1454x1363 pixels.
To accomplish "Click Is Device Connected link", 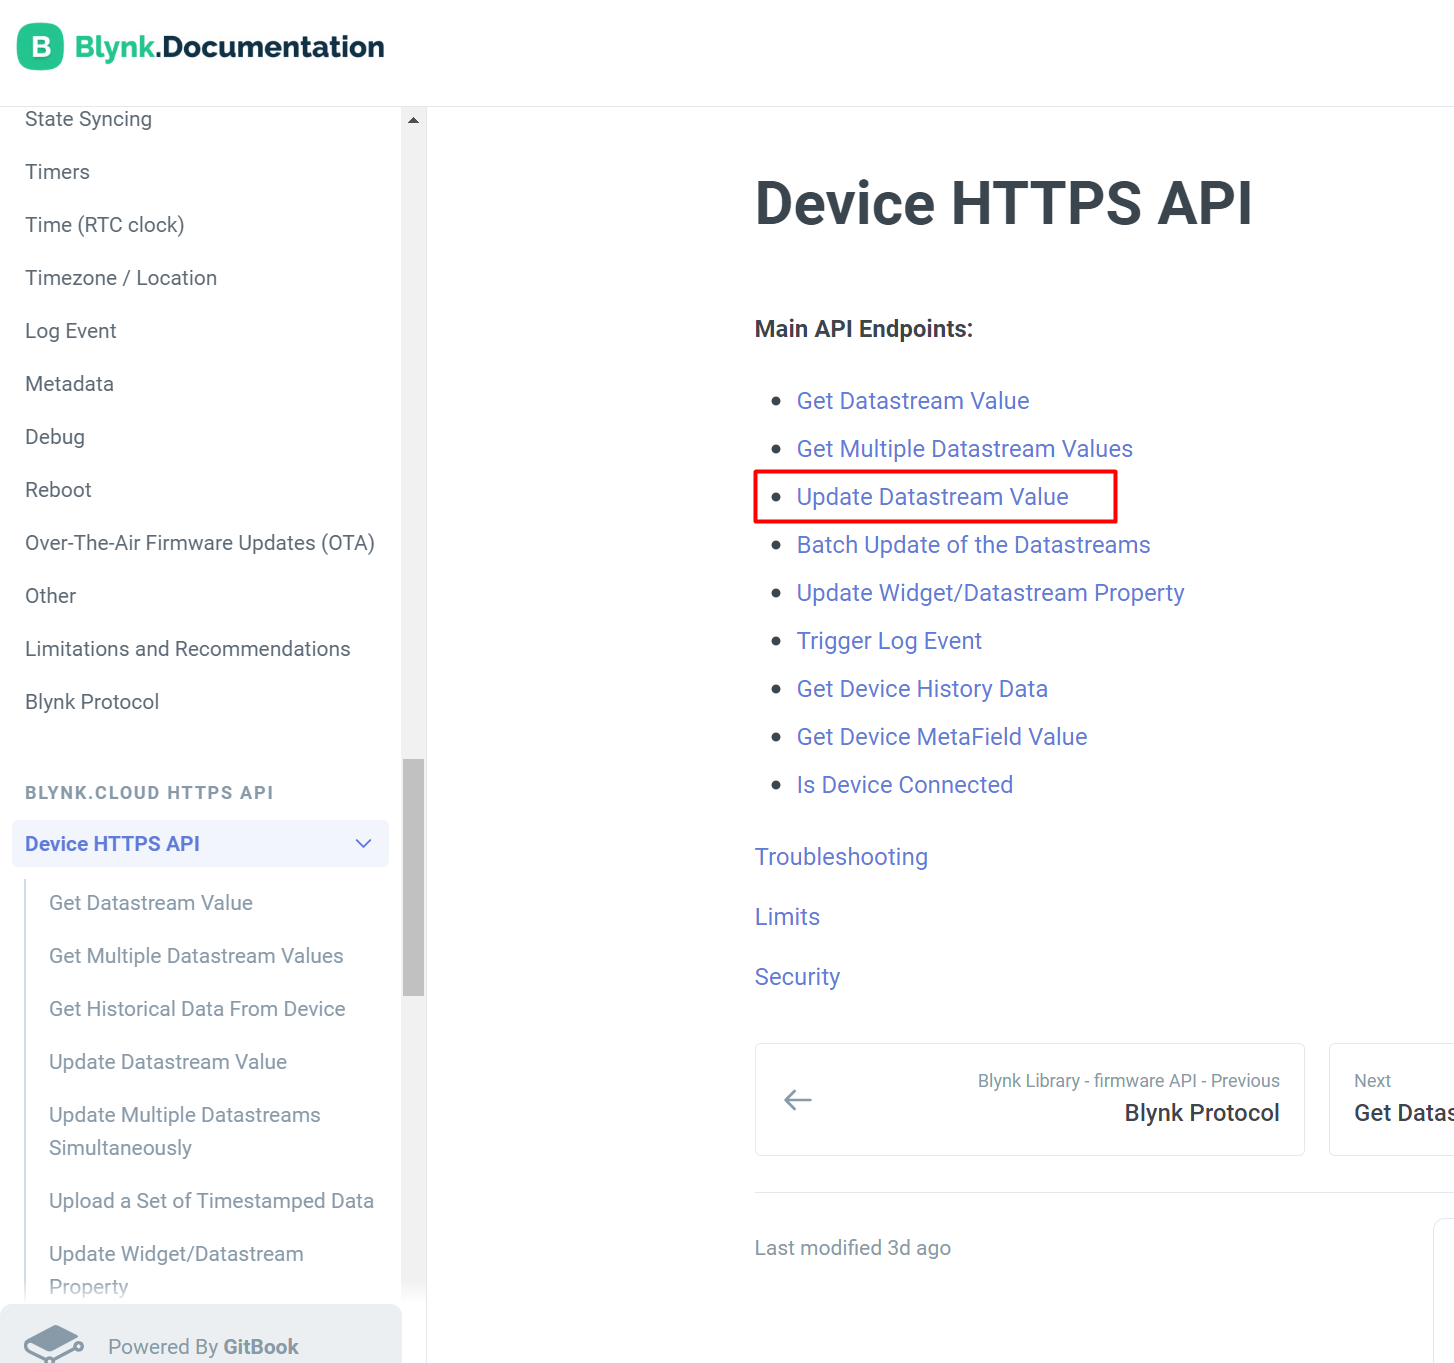I will [x=905, y=785].
